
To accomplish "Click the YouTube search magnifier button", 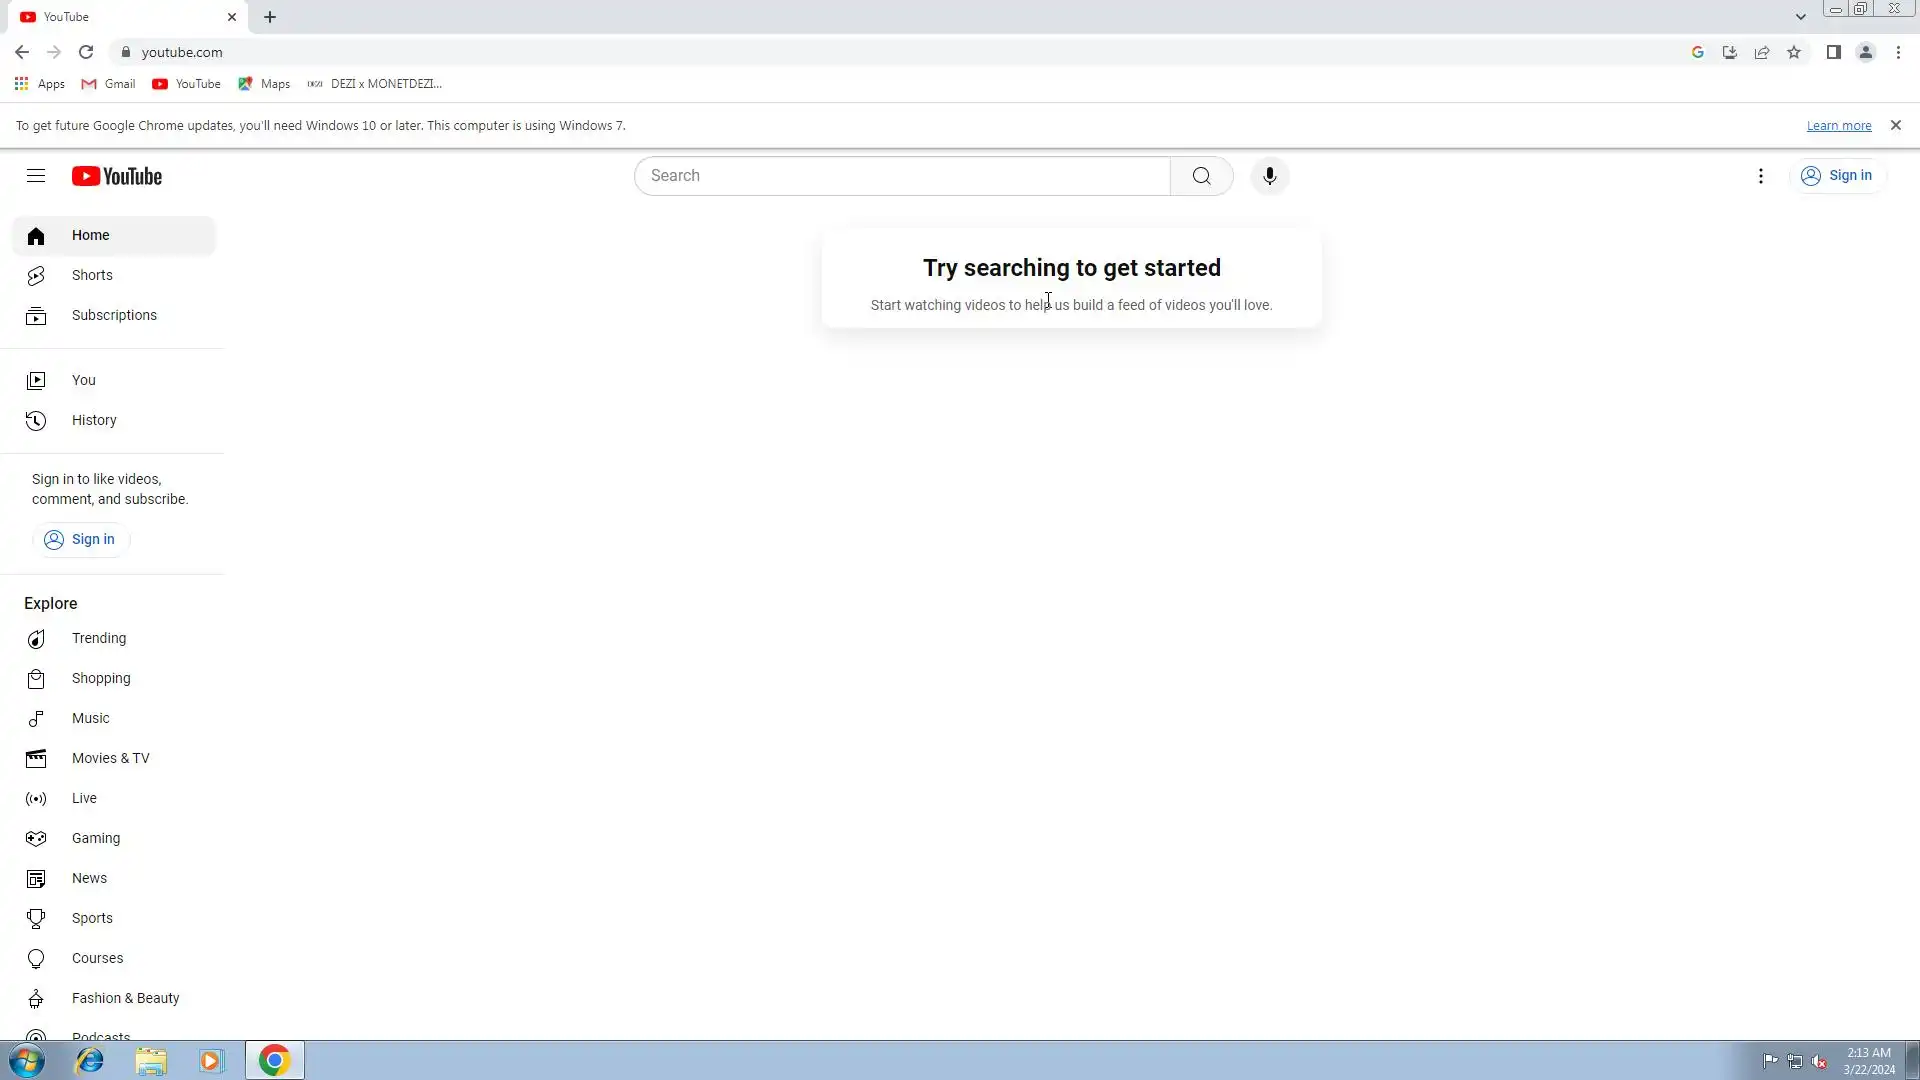I will pyautogui.click(x=1201, y=176).
